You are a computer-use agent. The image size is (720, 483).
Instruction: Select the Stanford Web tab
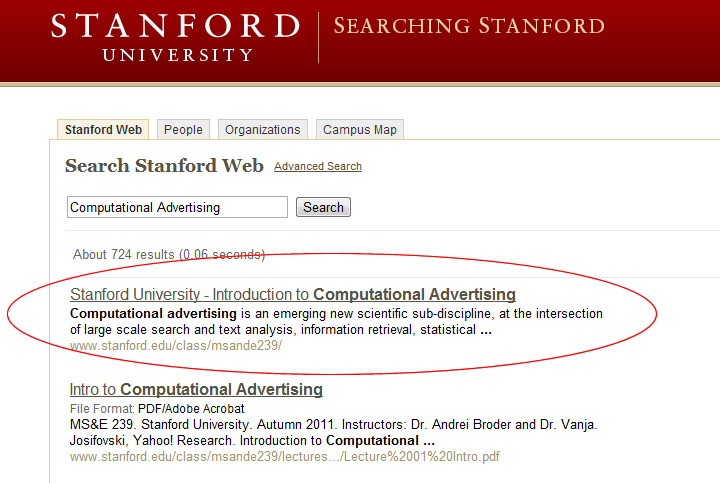point(103,130)
